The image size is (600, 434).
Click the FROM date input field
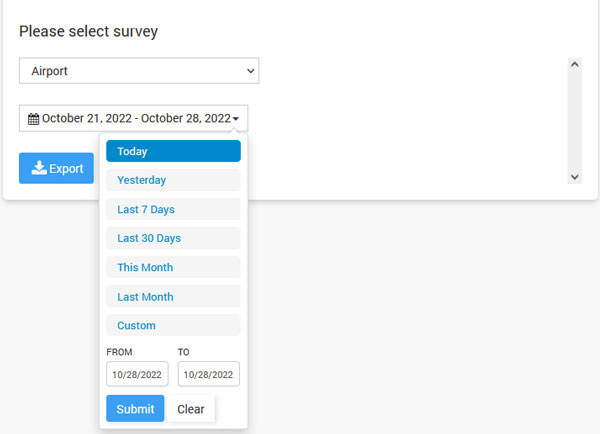(x=137, y=374)
